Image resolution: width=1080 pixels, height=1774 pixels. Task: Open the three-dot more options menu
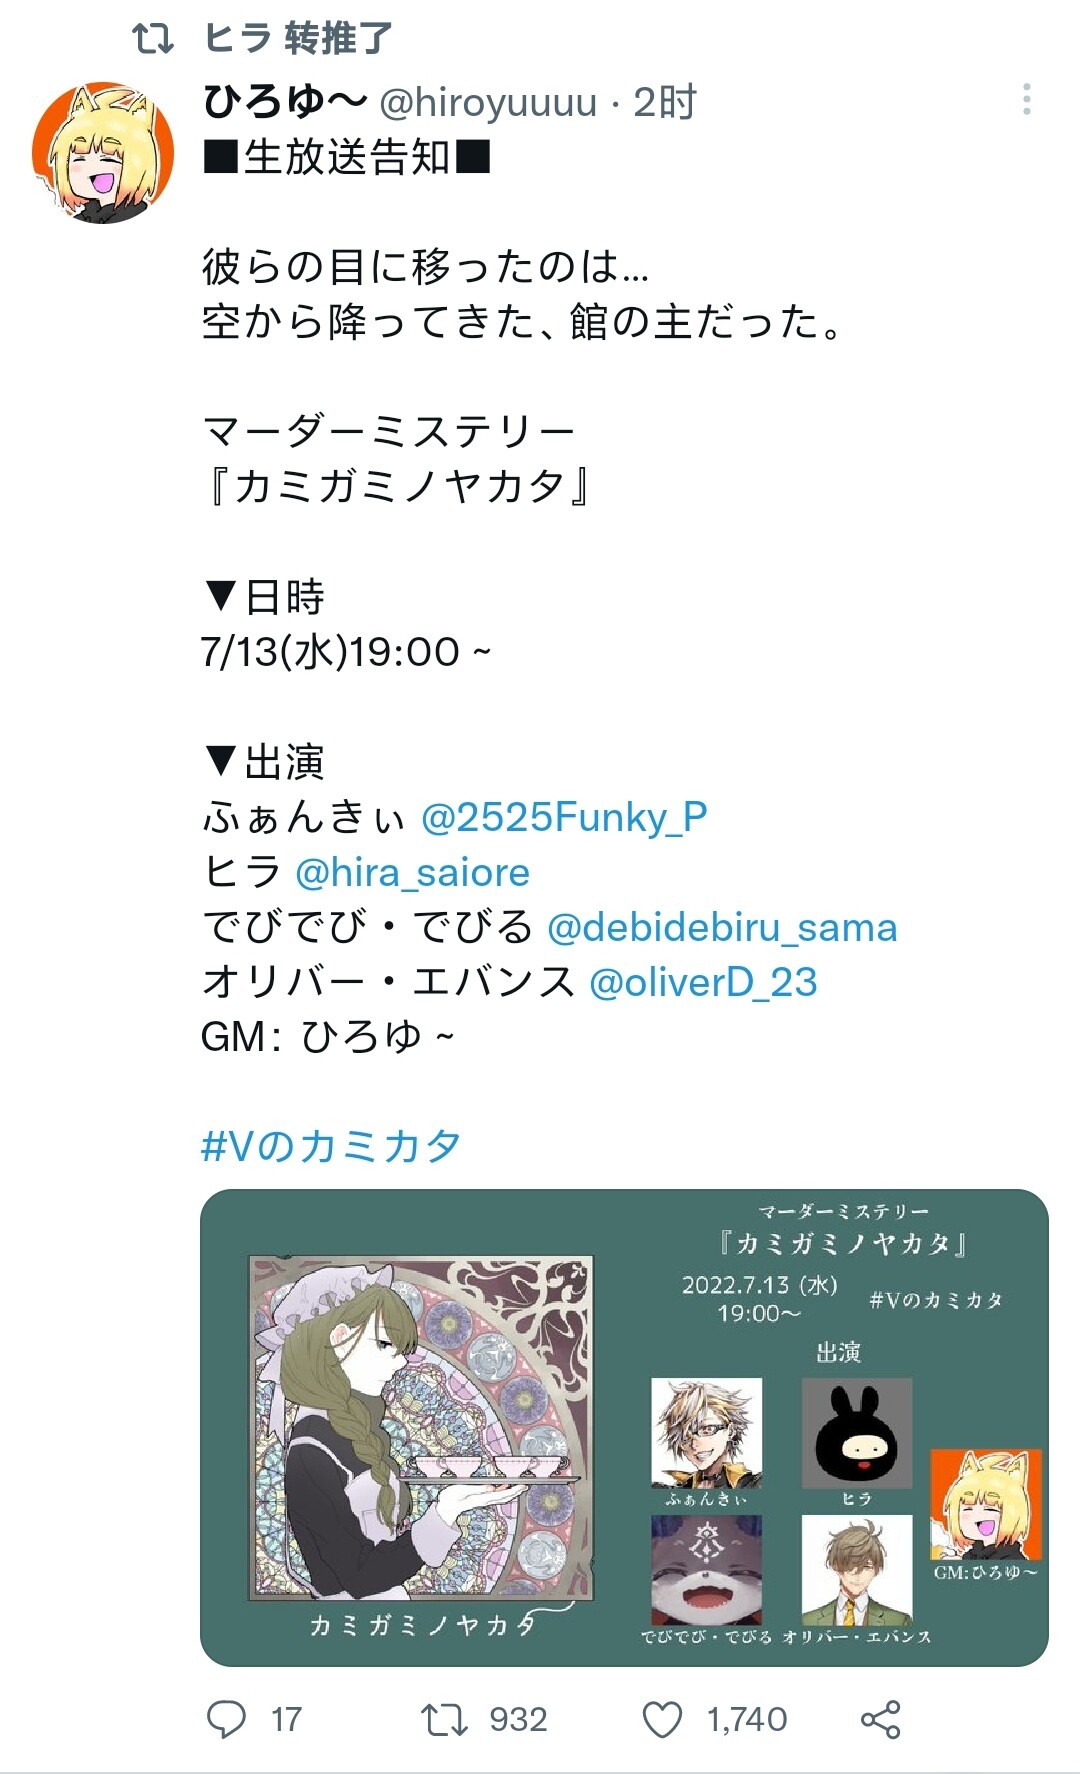(1027, 99)
